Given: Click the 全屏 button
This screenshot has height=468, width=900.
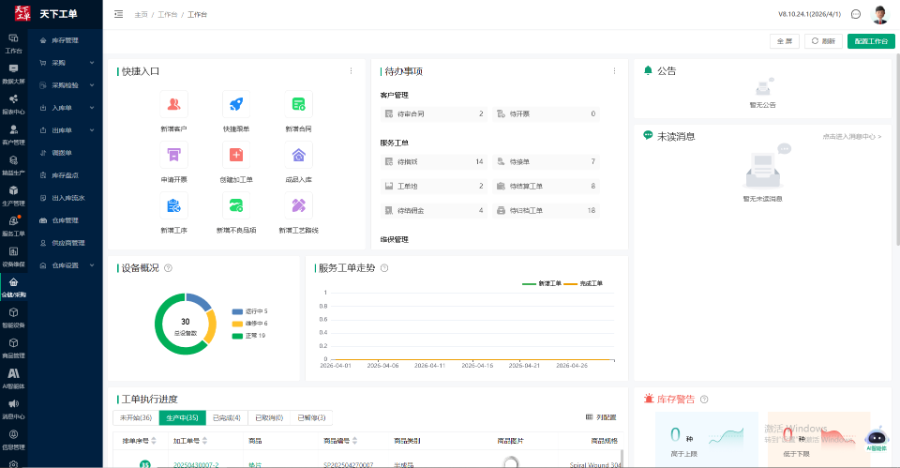Looking at the screenshot, I should 784,41.
